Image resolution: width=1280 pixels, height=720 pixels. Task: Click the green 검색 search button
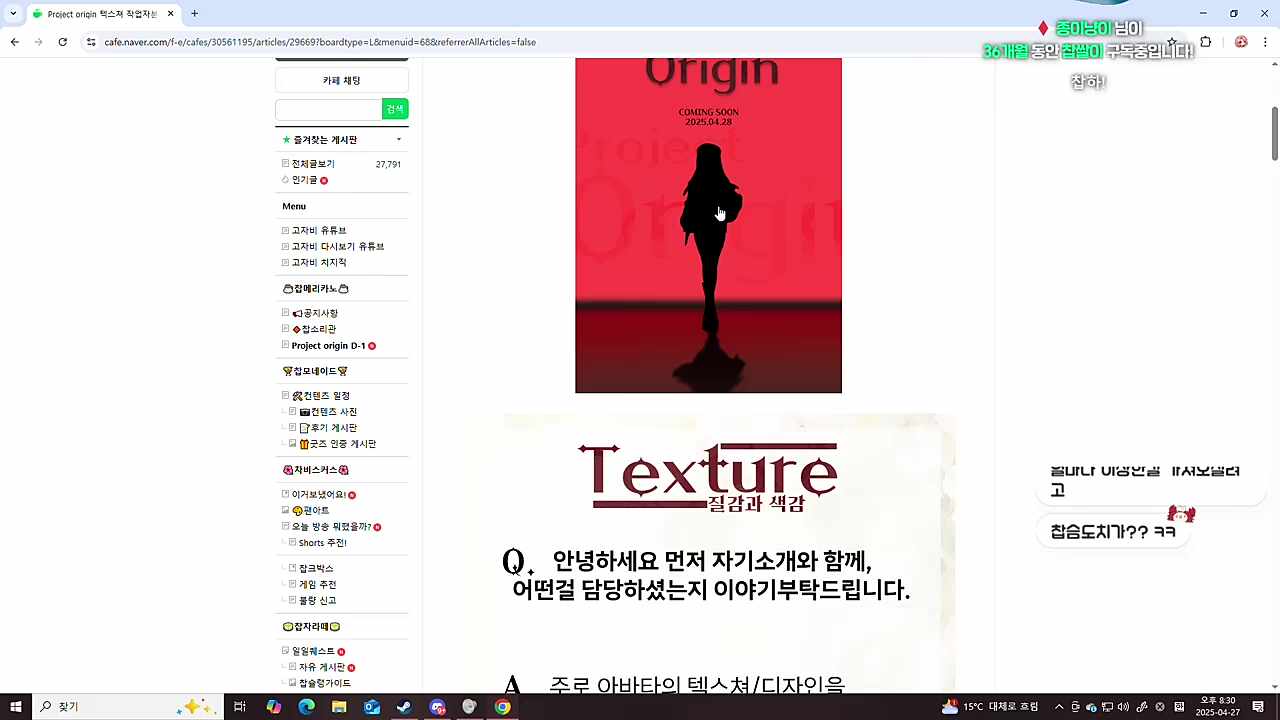click(395, 109)
